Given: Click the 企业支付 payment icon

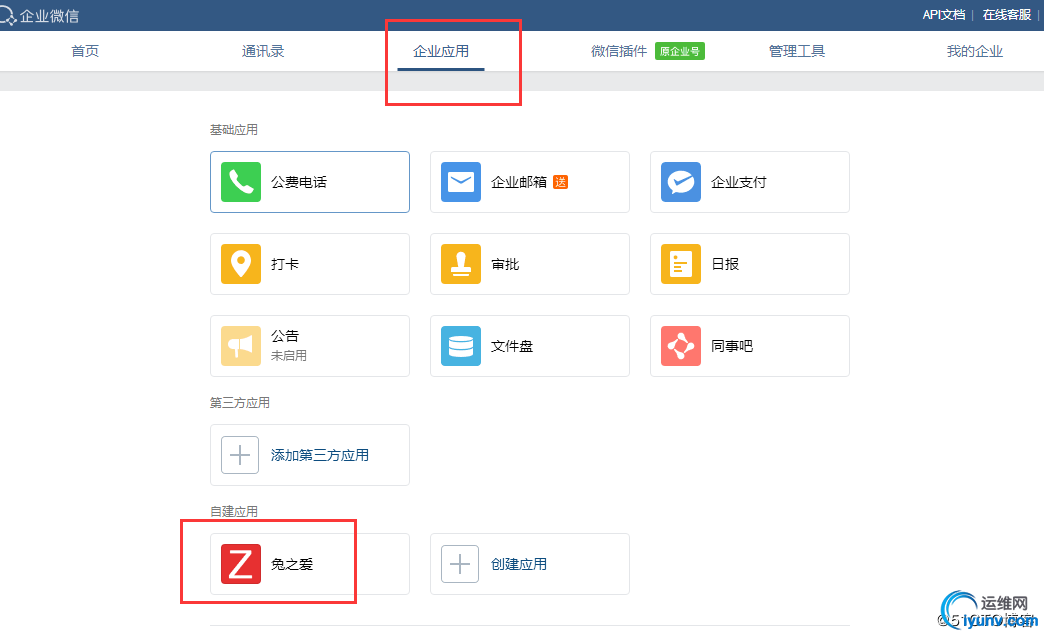Looking at the screenshot, I should [681, 182].
